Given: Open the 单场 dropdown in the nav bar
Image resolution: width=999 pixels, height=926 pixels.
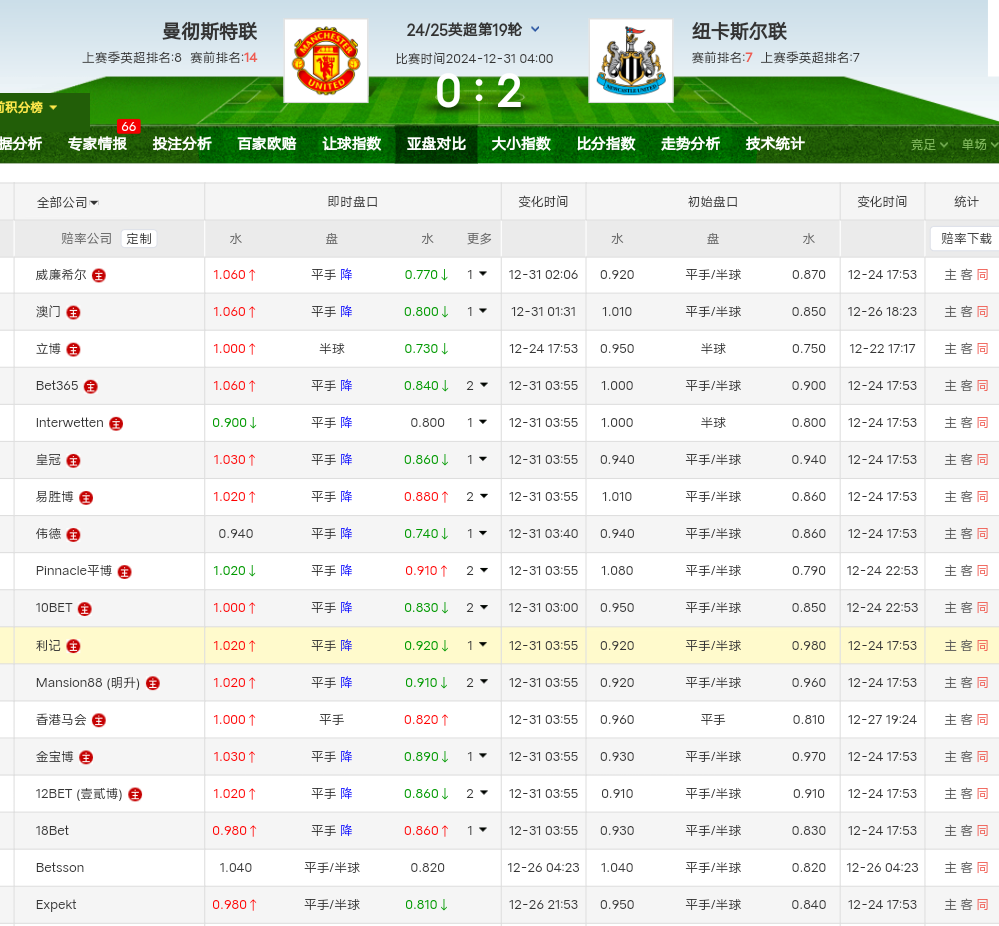Looking at the screenshot, I should 978,145.
